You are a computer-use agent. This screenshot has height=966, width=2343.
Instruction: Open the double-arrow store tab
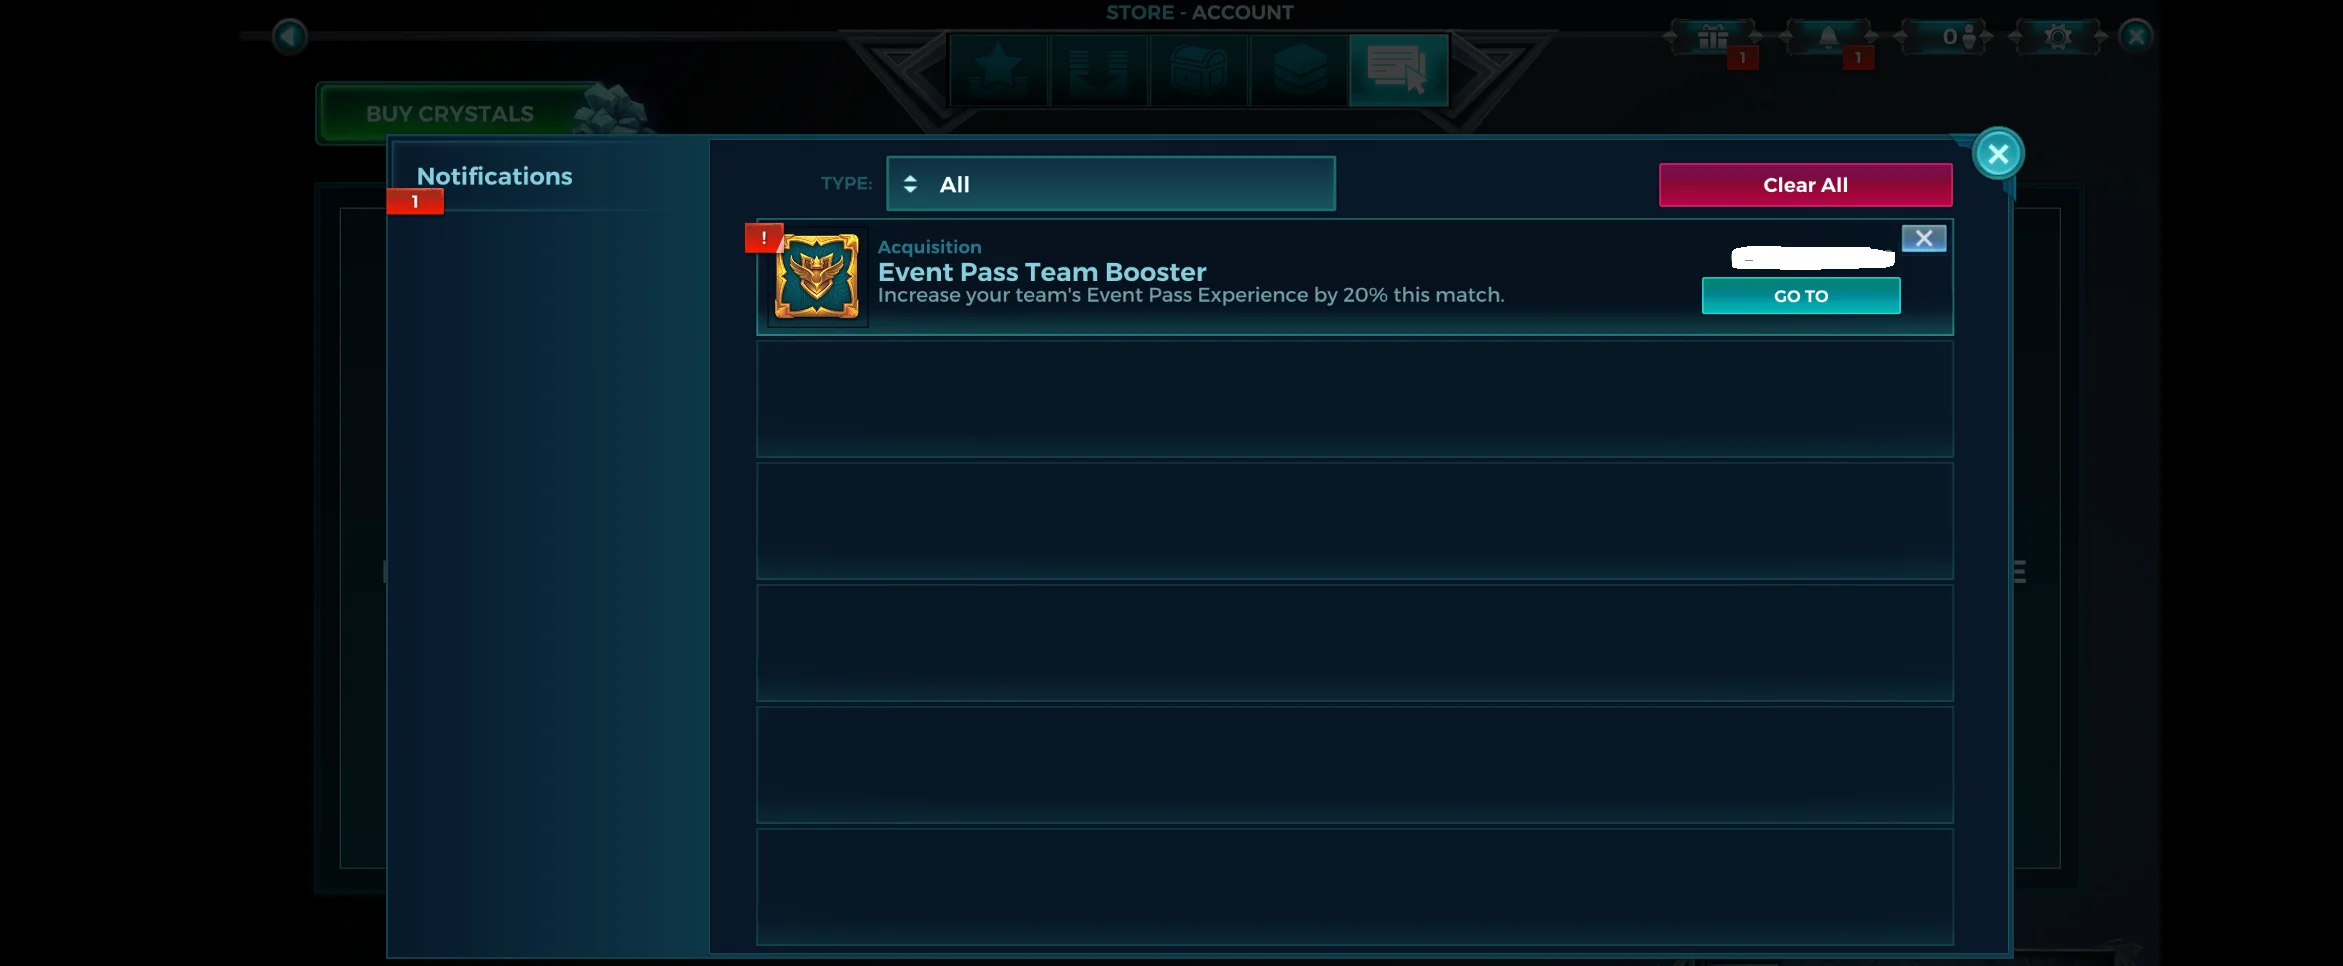1099,71
